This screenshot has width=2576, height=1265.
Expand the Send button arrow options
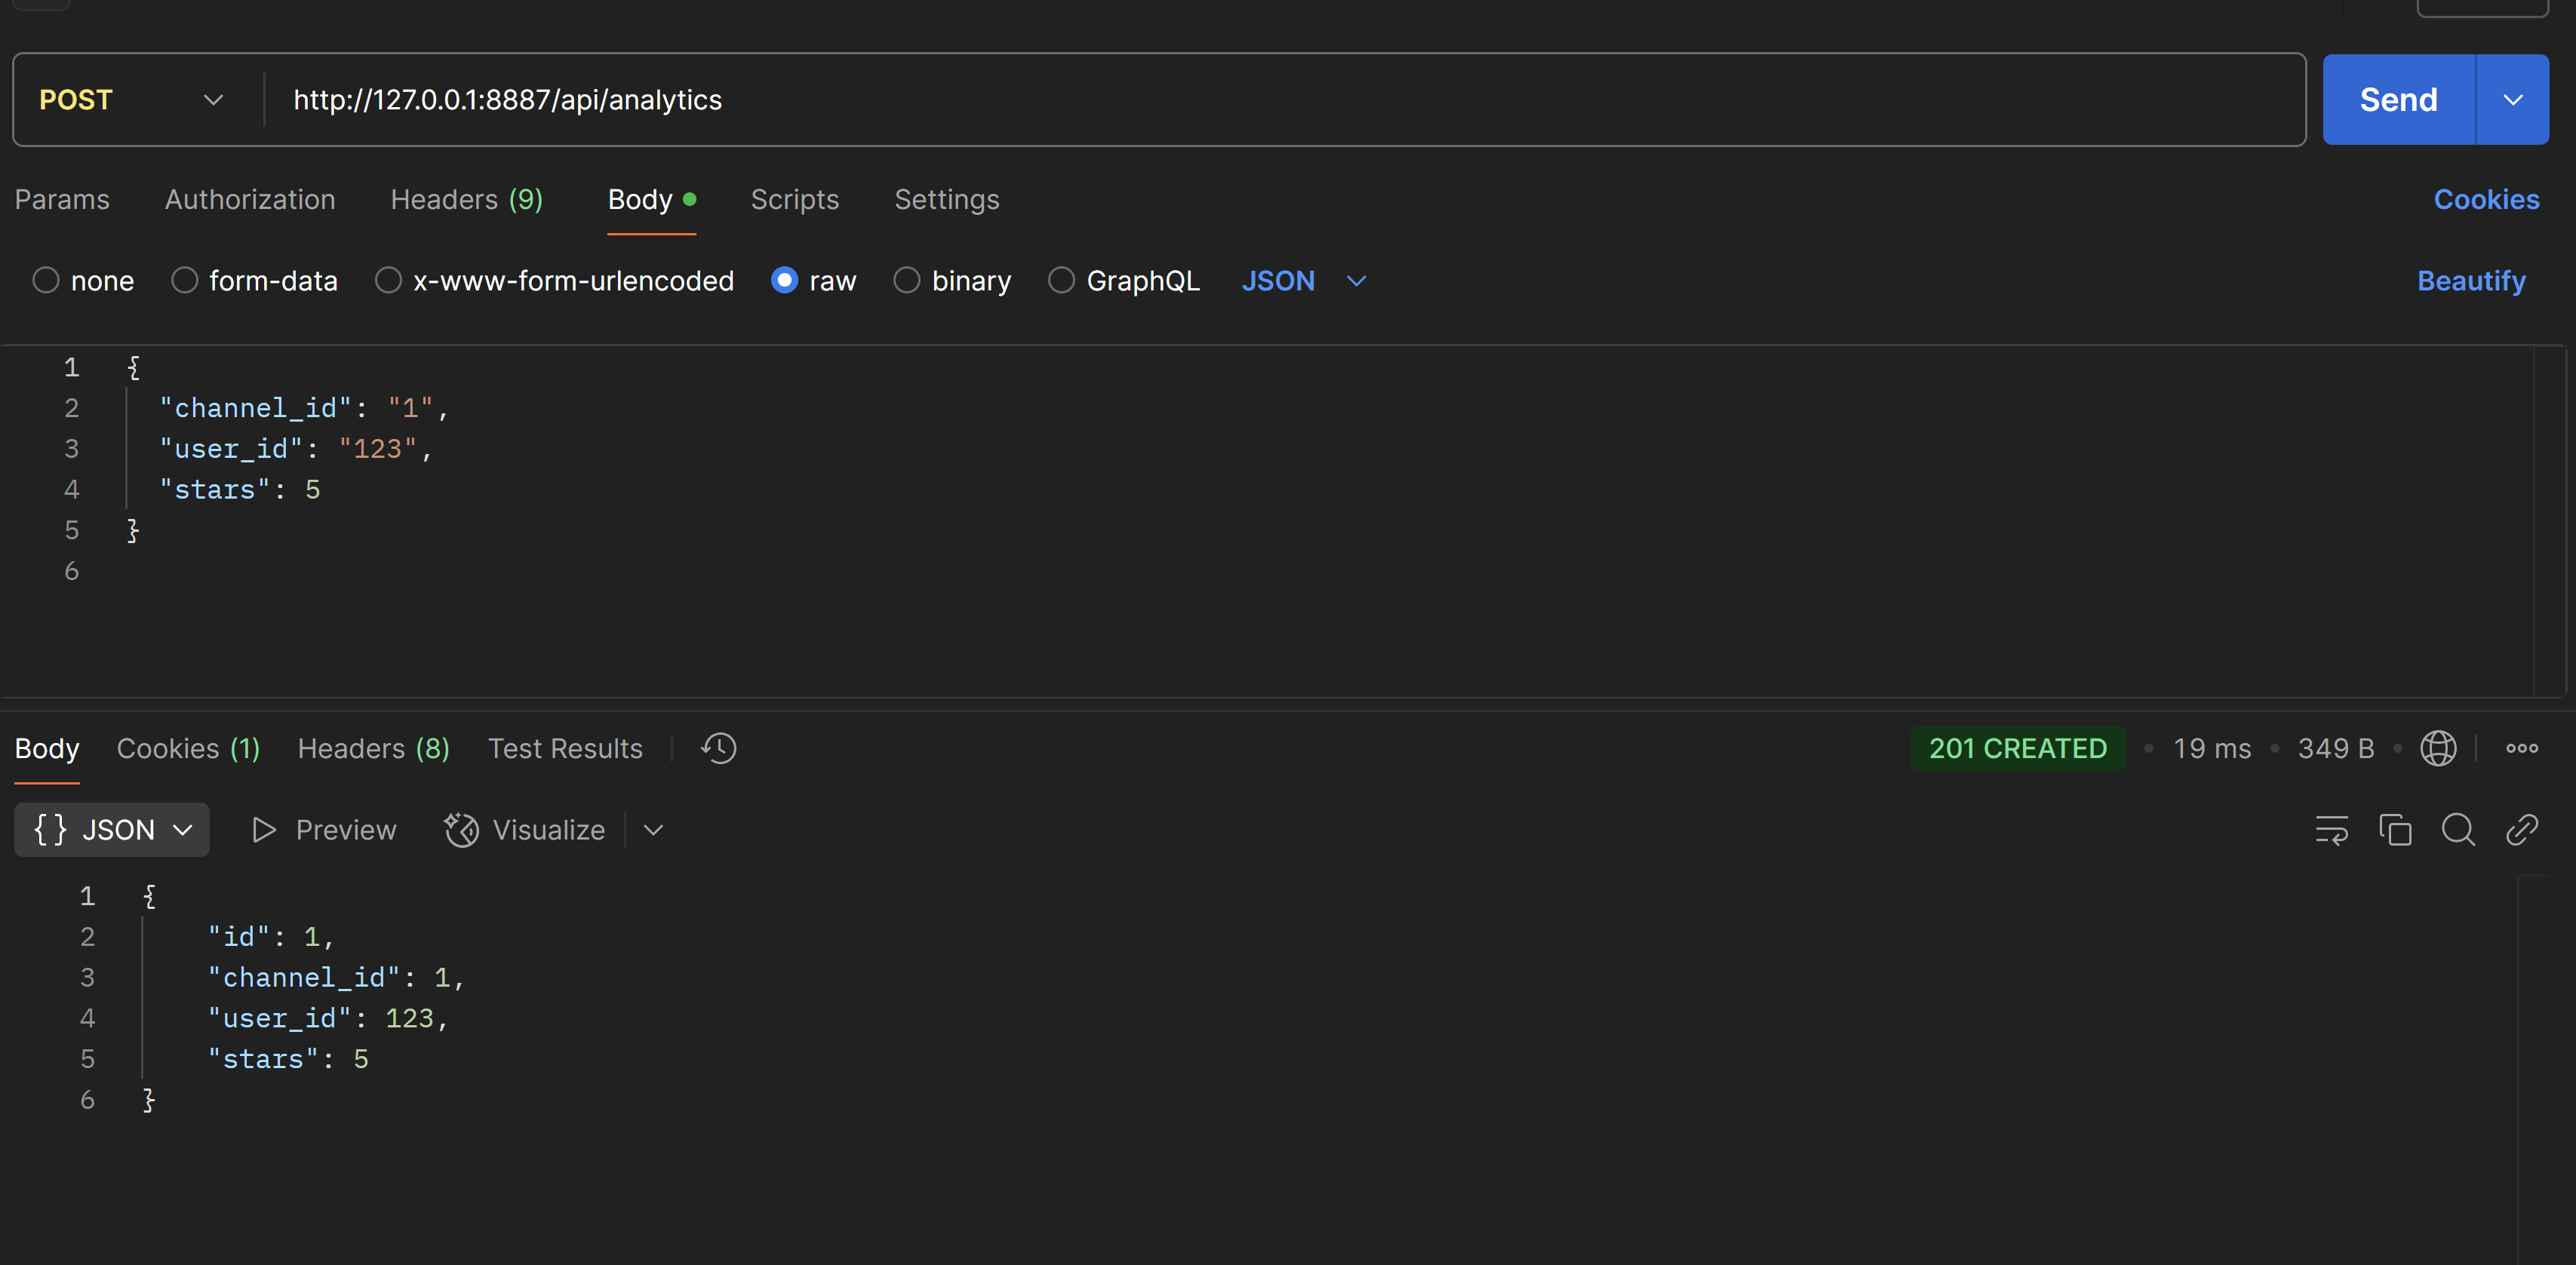[2512, 100]
